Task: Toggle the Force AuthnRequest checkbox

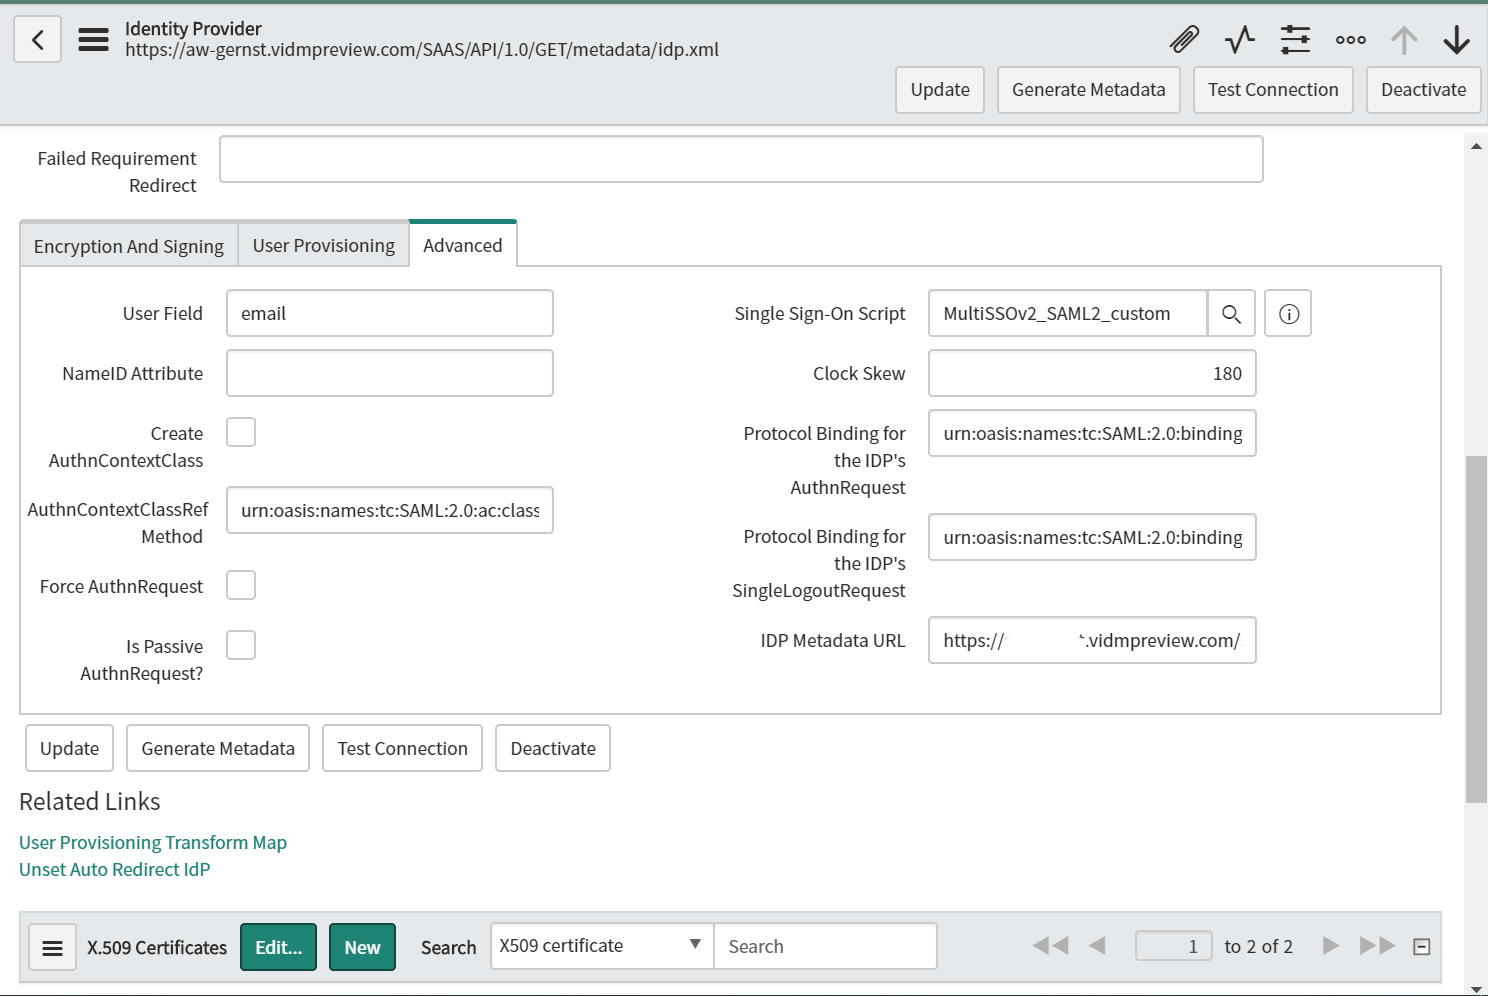Action: [241, 585]
